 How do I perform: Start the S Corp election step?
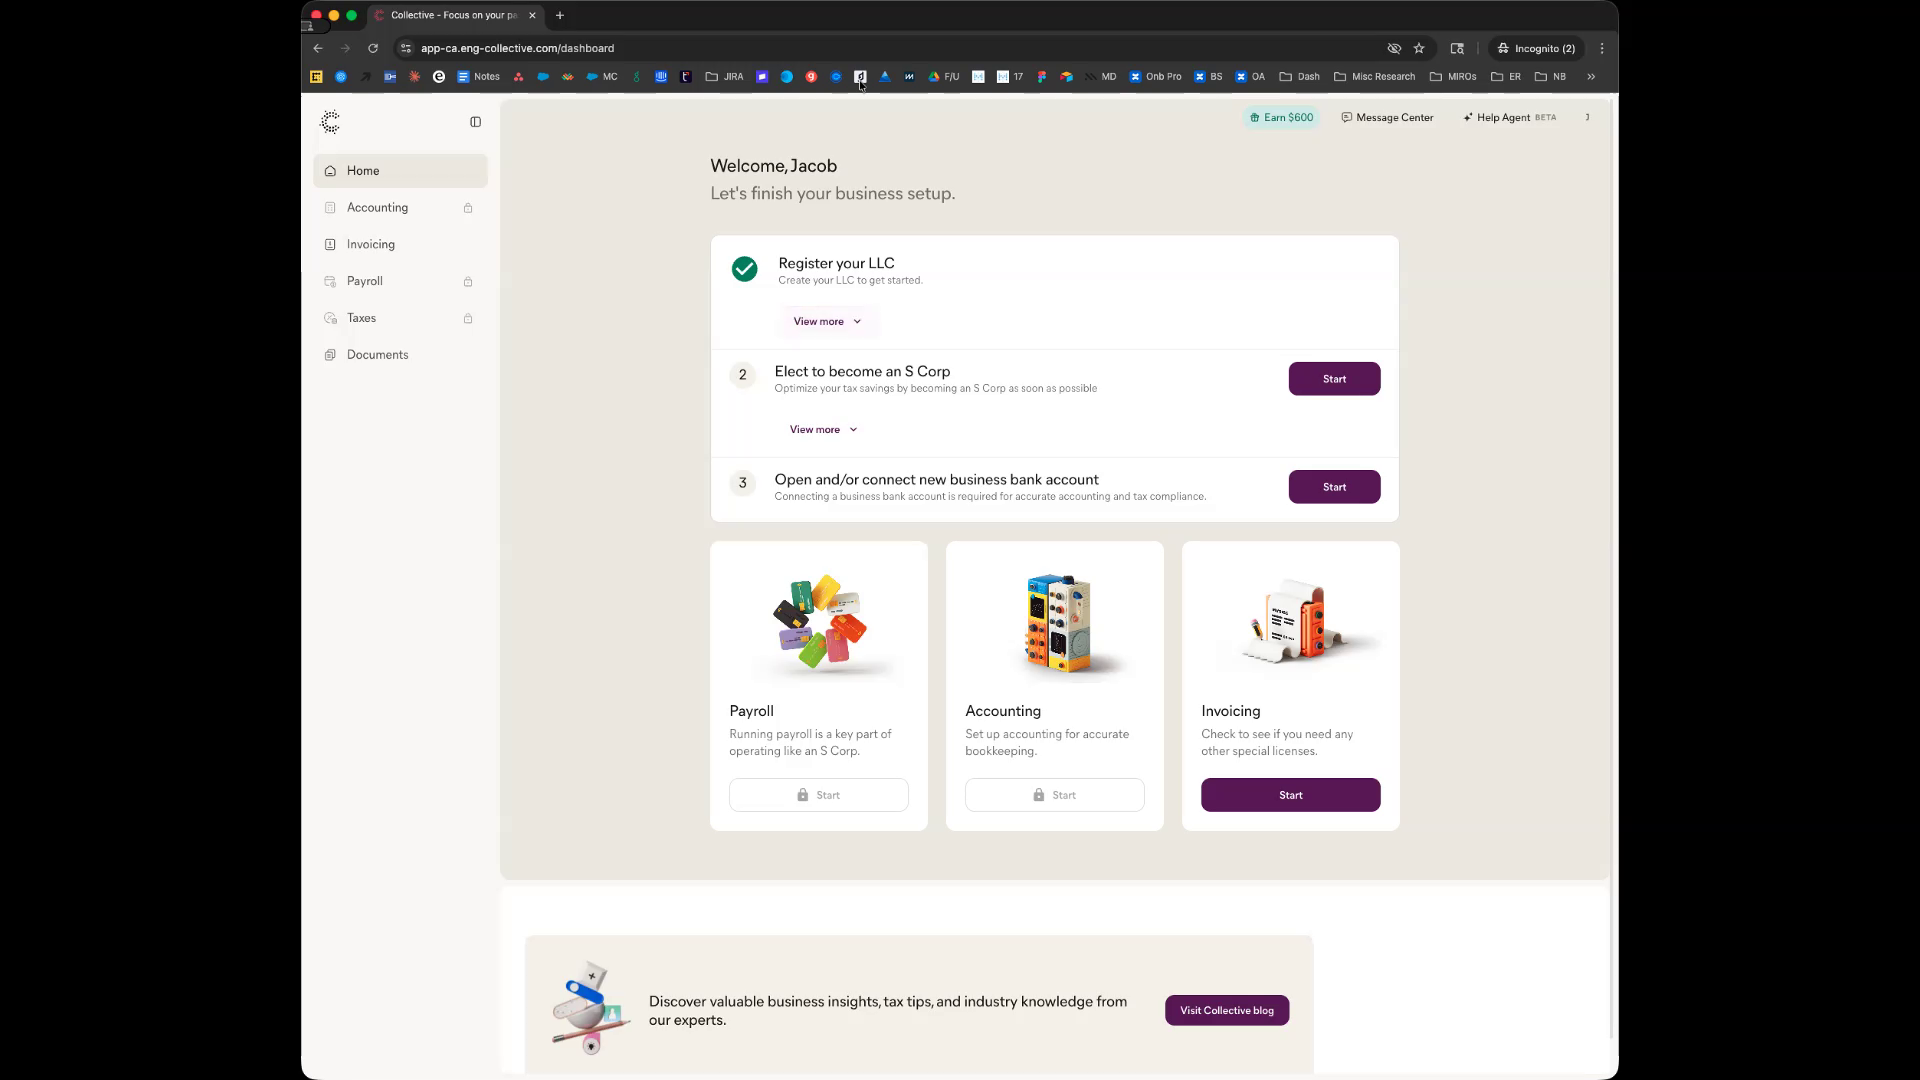pyautogui.click(x=1334, y=379)
